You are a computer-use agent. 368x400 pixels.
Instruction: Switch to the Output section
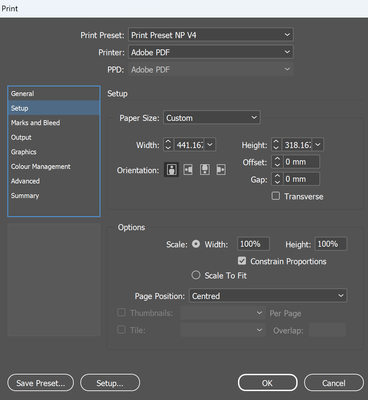pos(54,137)
